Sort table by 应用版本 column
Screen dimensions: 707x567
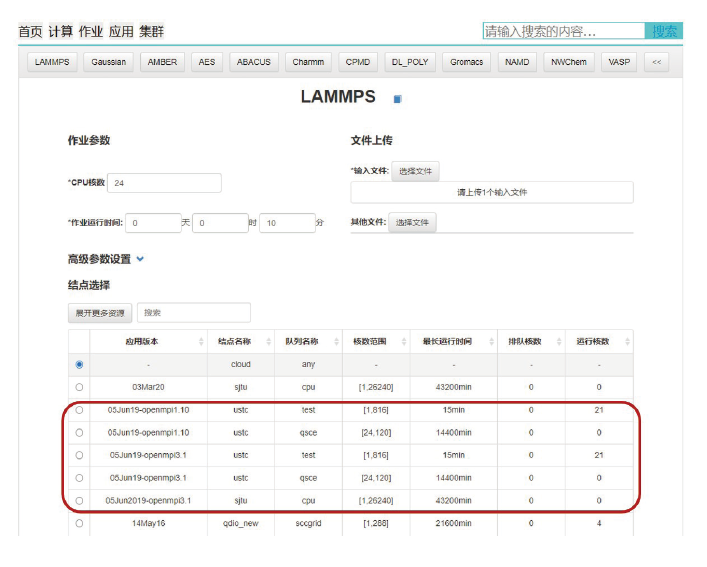[x=201, y=342]
